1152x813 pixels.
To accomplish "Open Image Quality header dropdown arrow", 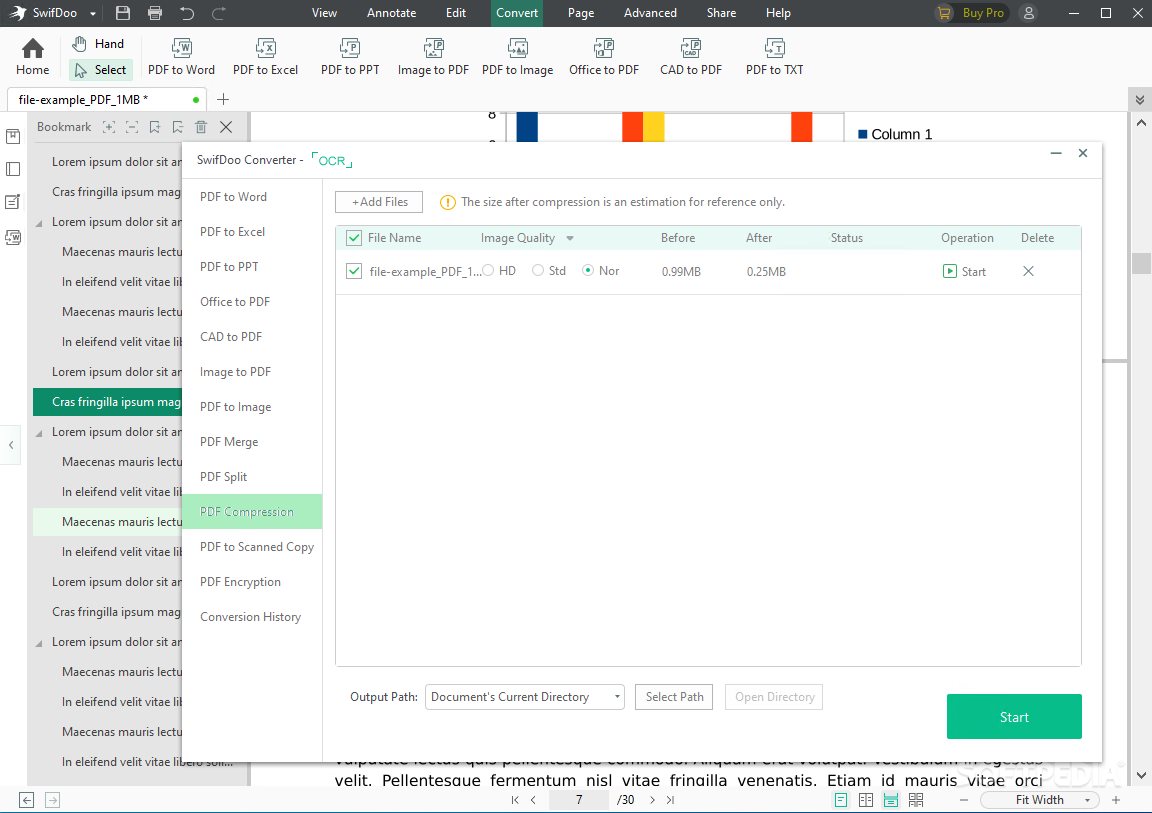I will pyautogui.click(x=569, y=238).
